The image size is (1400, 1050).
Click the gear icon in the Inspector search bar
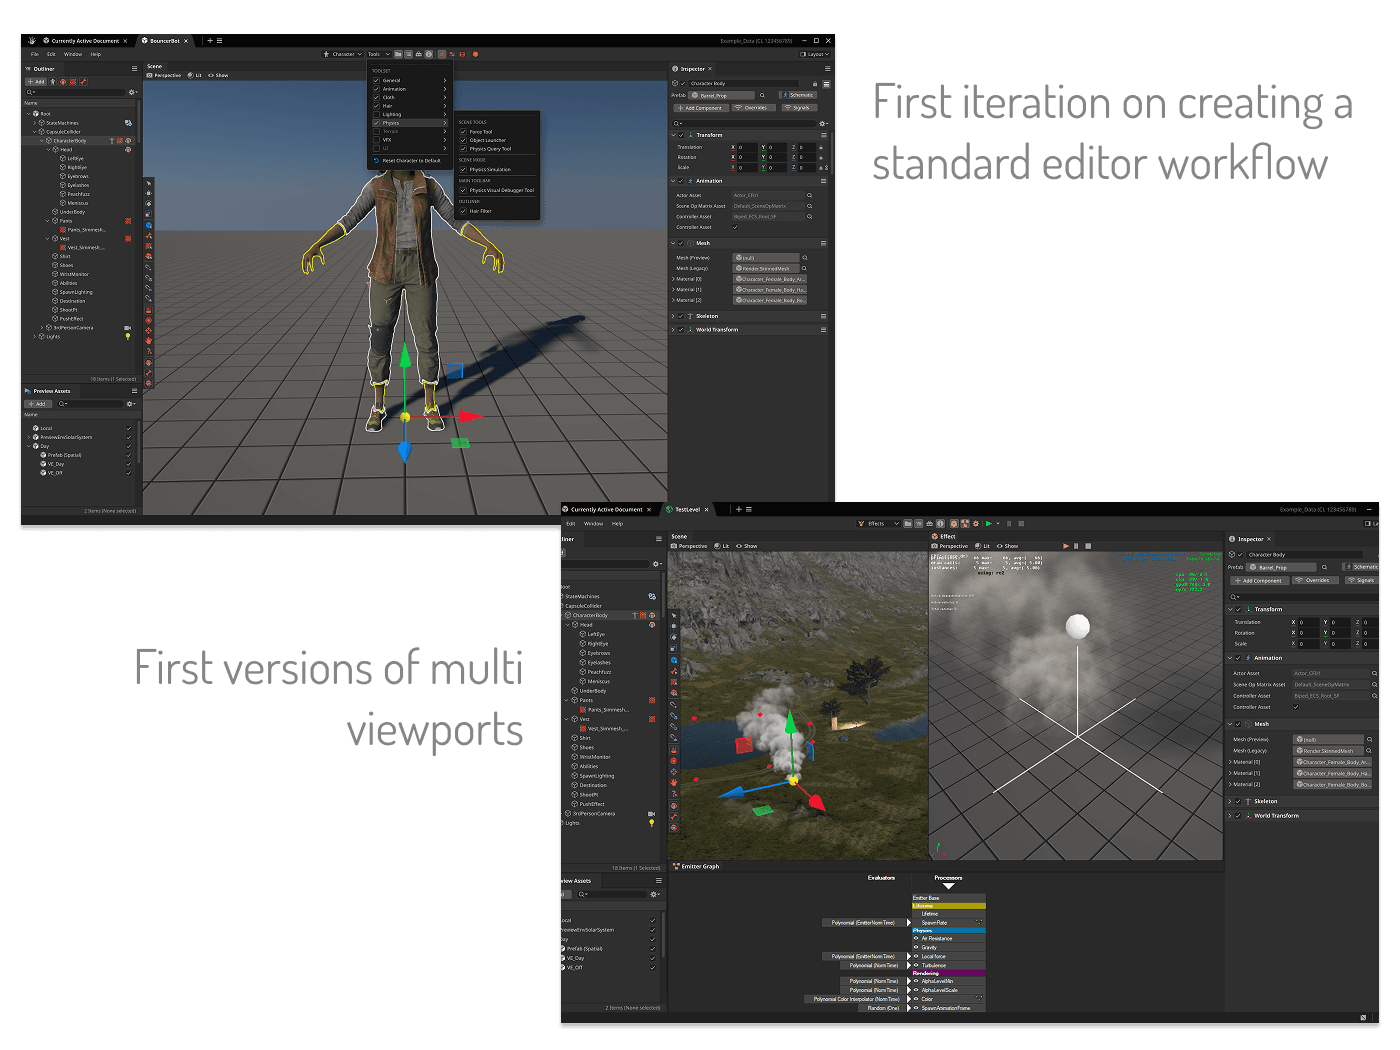(822, 124)
